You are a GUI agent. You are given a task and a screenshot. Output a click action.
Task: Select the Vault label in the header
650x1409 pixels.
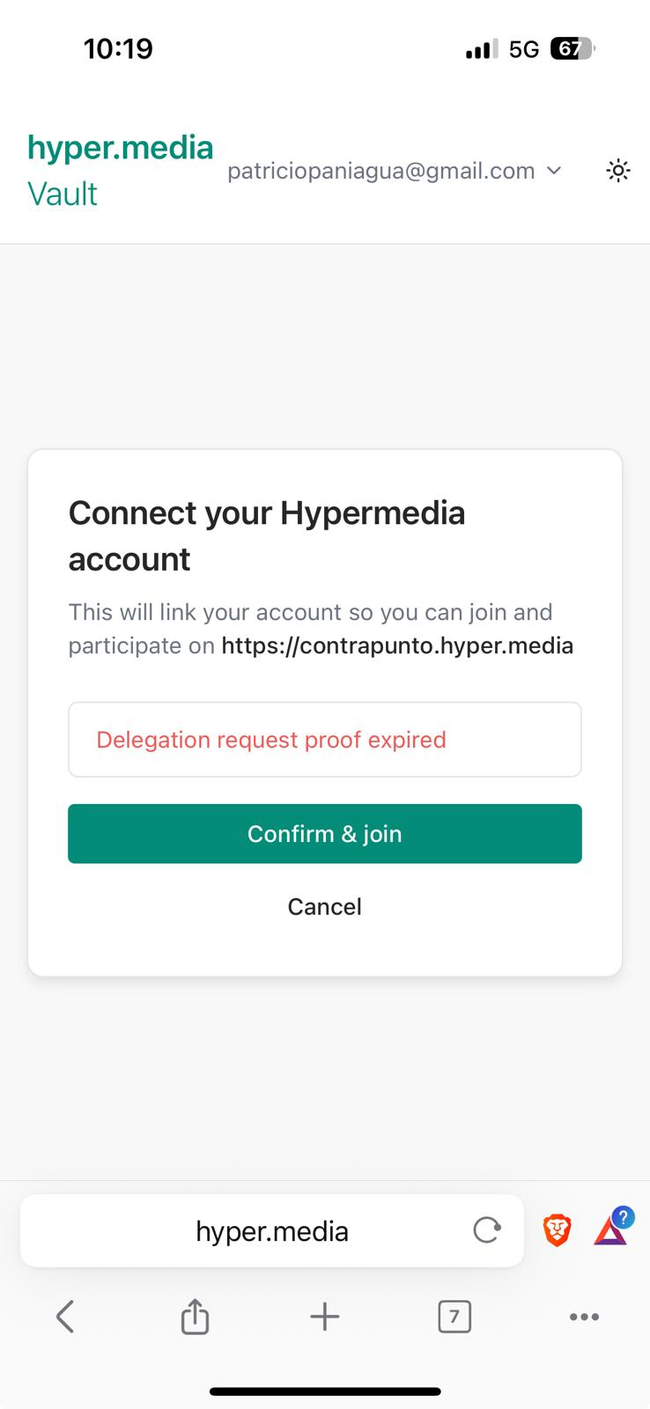(62, 193)
